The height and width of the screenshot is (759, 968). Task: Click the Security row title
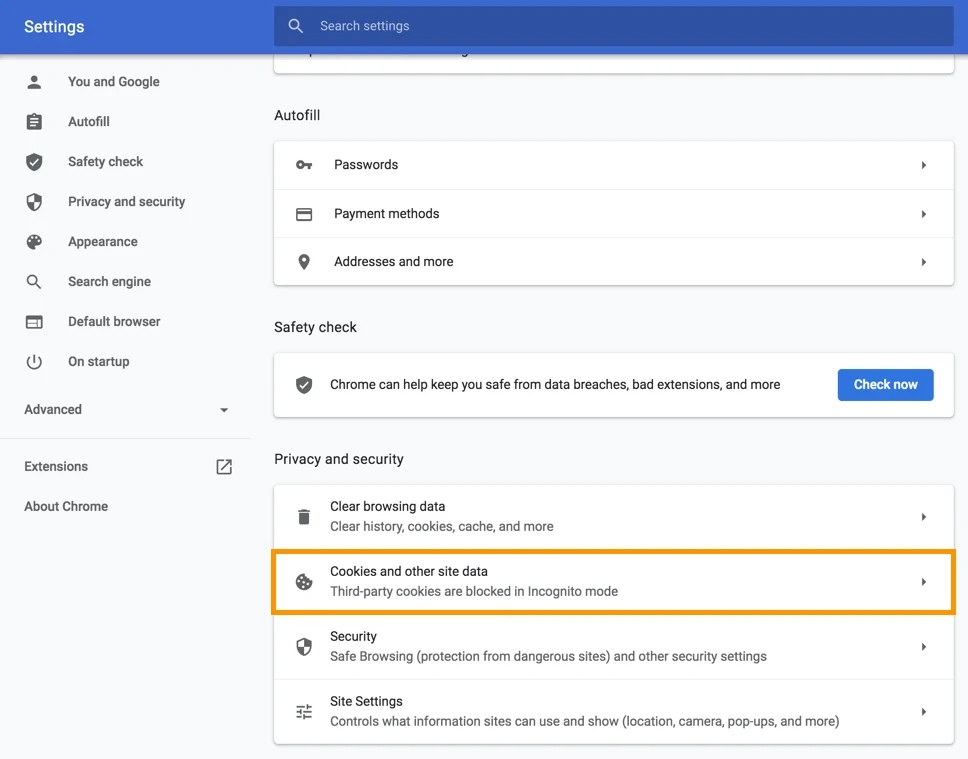click(x=353, y=636)
